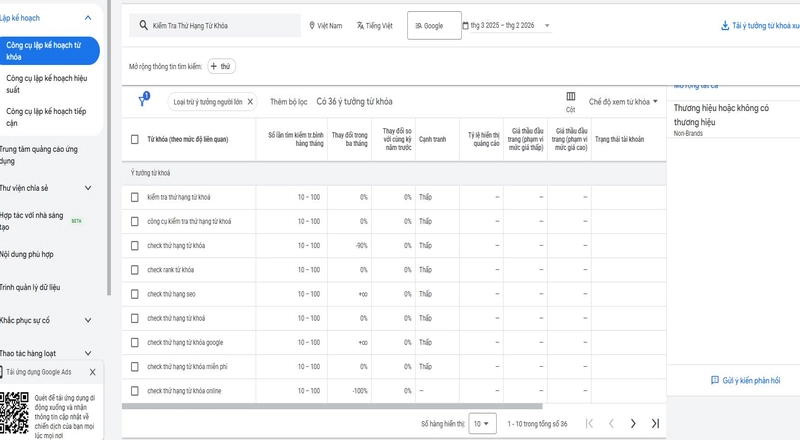Remove the Loại trừ ý tưởng người lớn filter

(x=250, y=102)
